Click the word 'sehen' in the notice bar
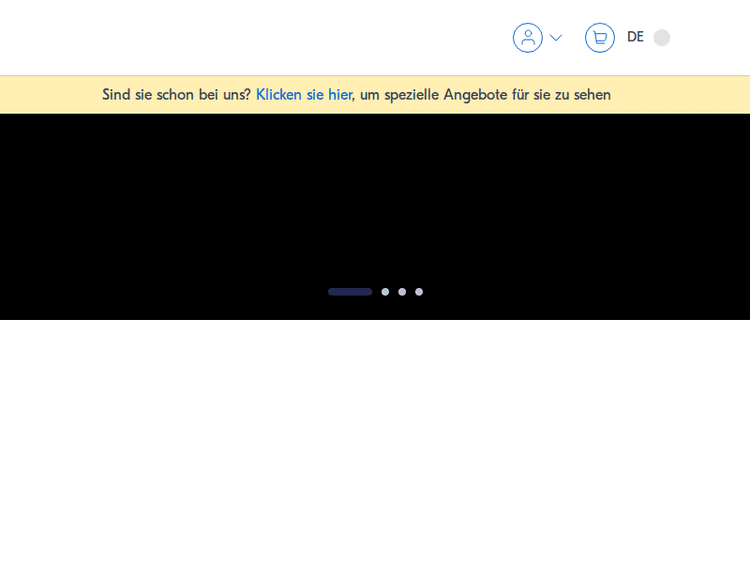750x563 pixels. 591,95
